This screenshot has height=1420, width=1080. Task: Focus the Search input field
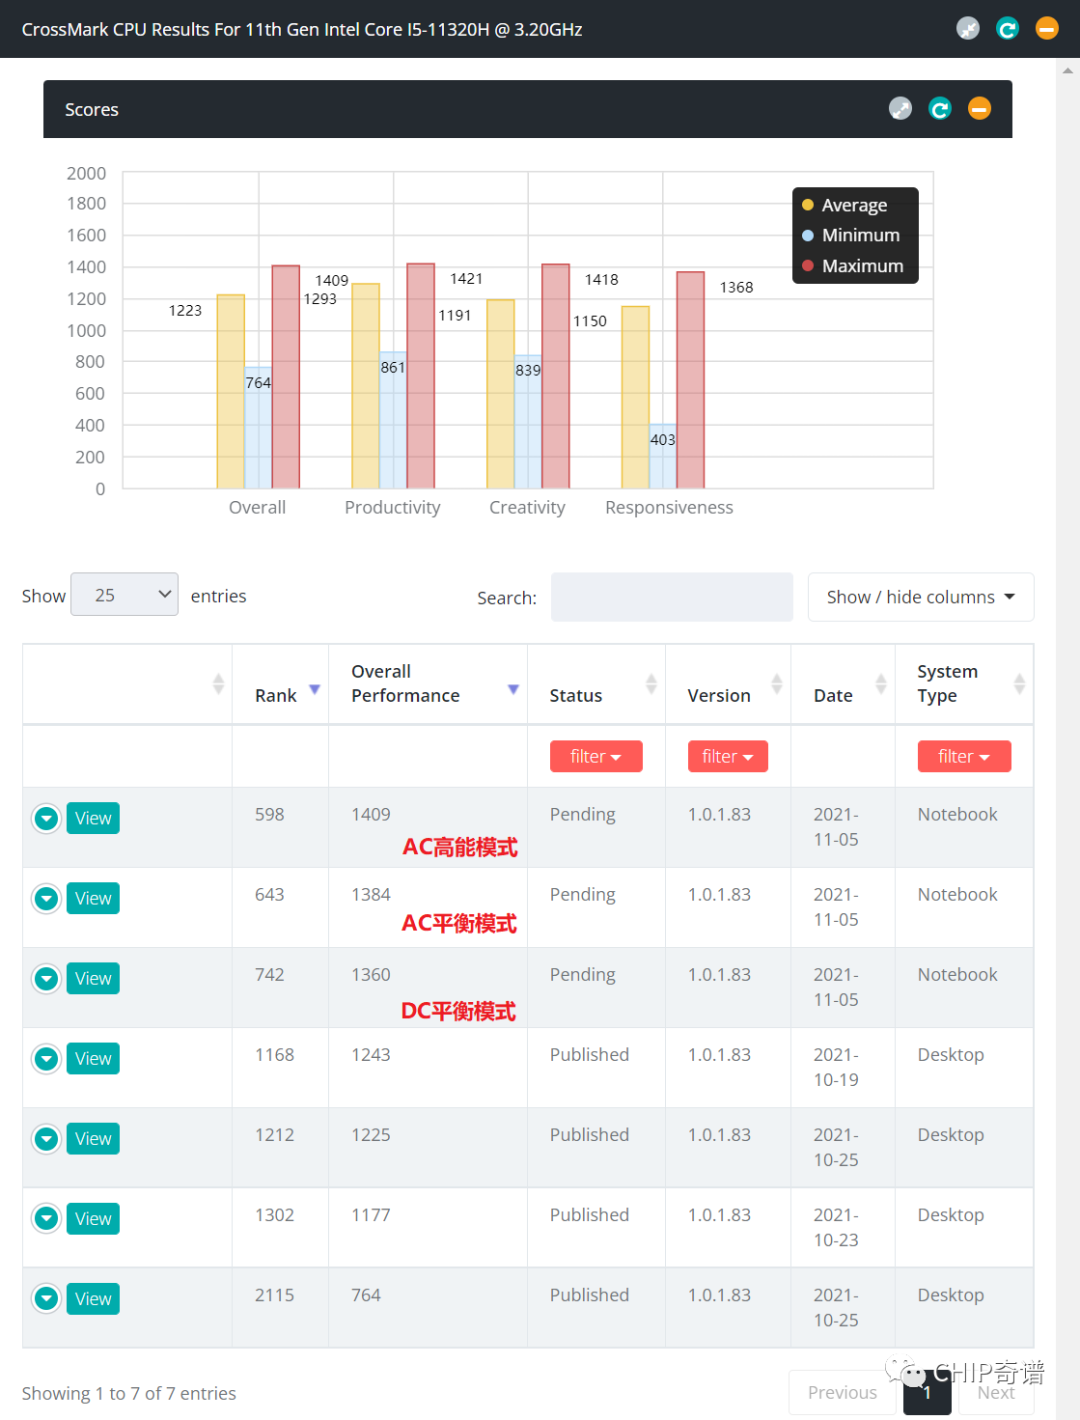pyautogui.click(x=672, y=597)
